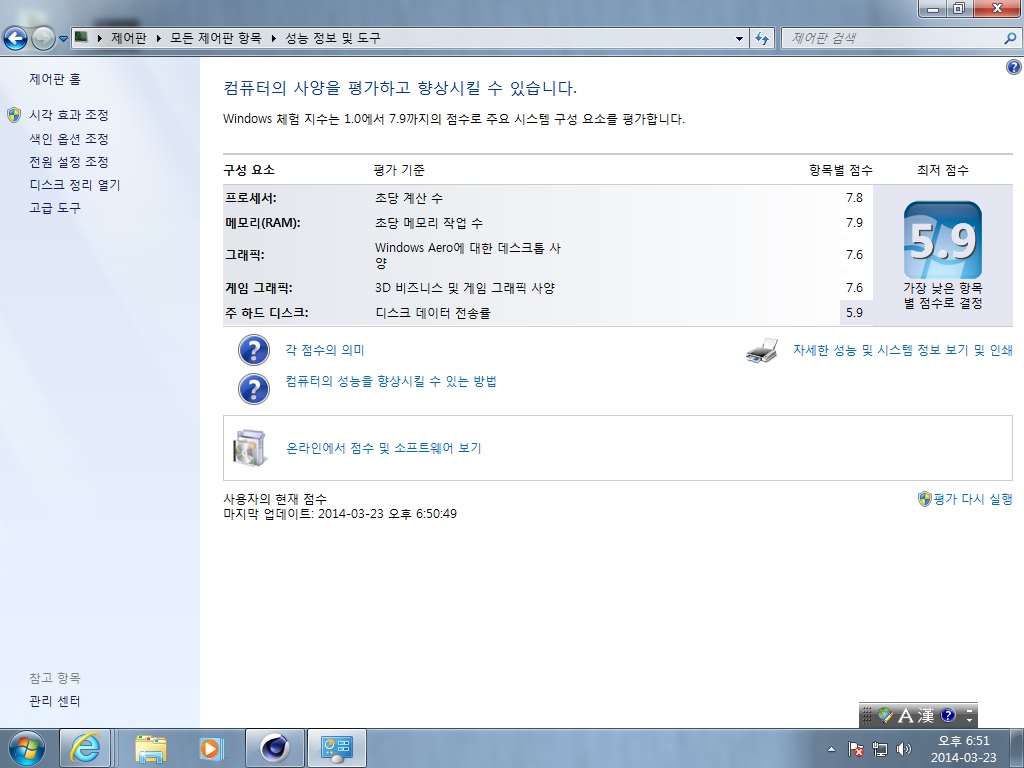The height and width of the screenshot is (768, 1024).
Task: Open 시각 효과 조정 link
Action: click(69, 115)
